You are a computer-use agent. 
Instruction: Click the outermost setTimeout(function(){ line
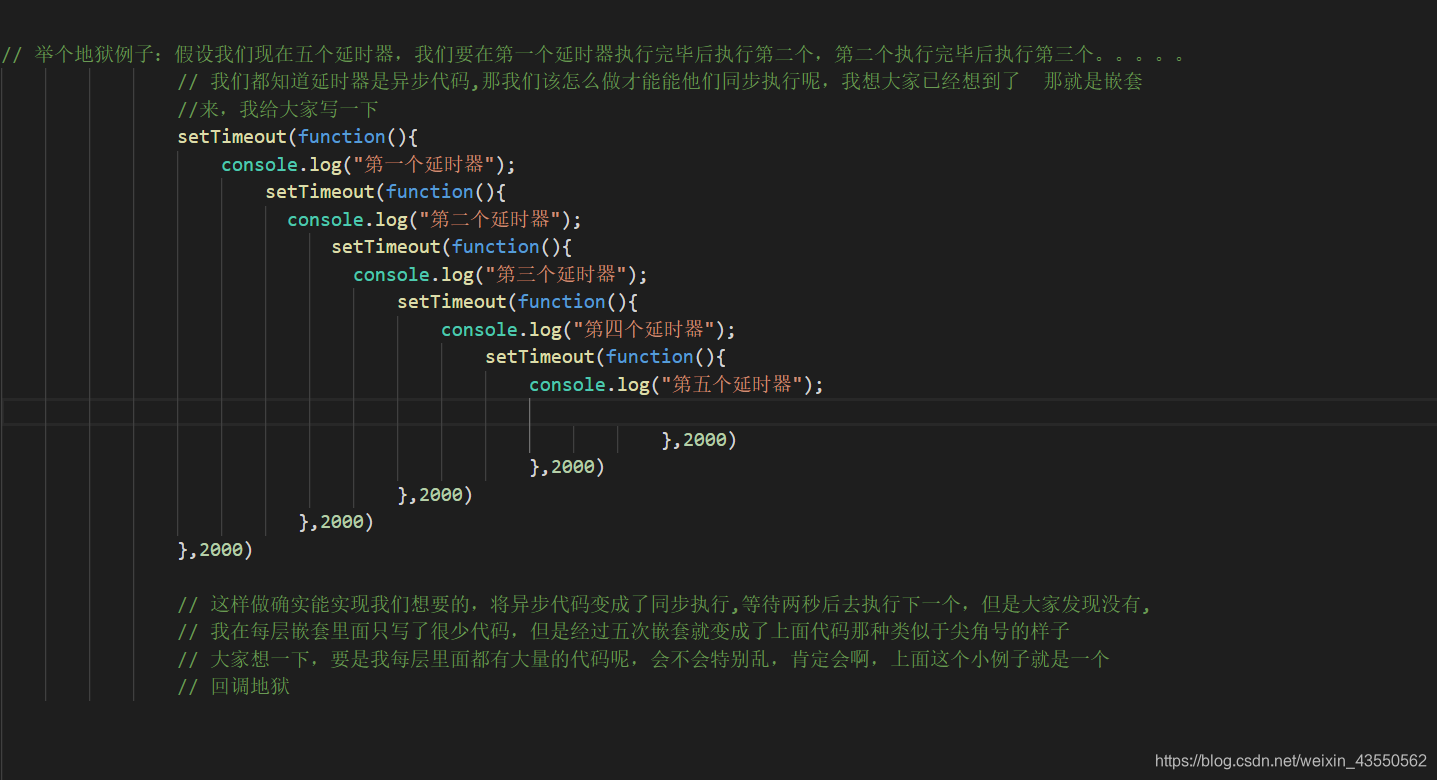(x=298, y=137)
